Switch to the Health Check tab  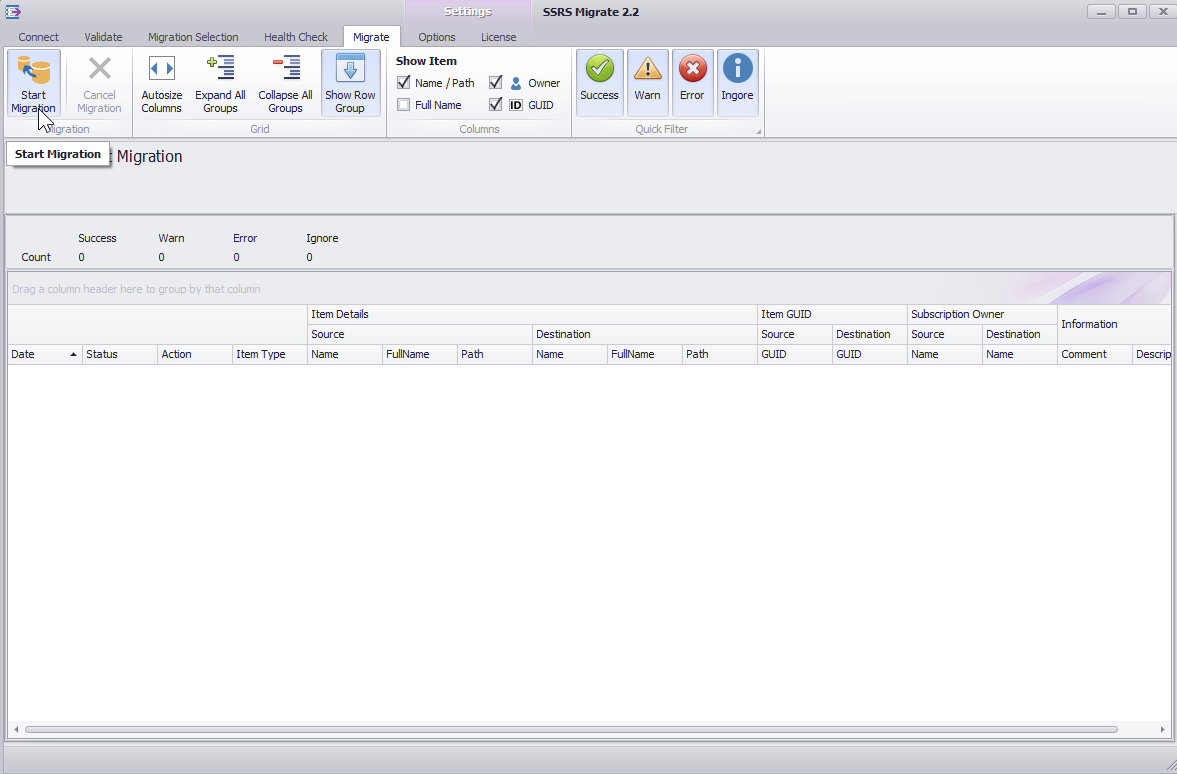tap(296, 37)
